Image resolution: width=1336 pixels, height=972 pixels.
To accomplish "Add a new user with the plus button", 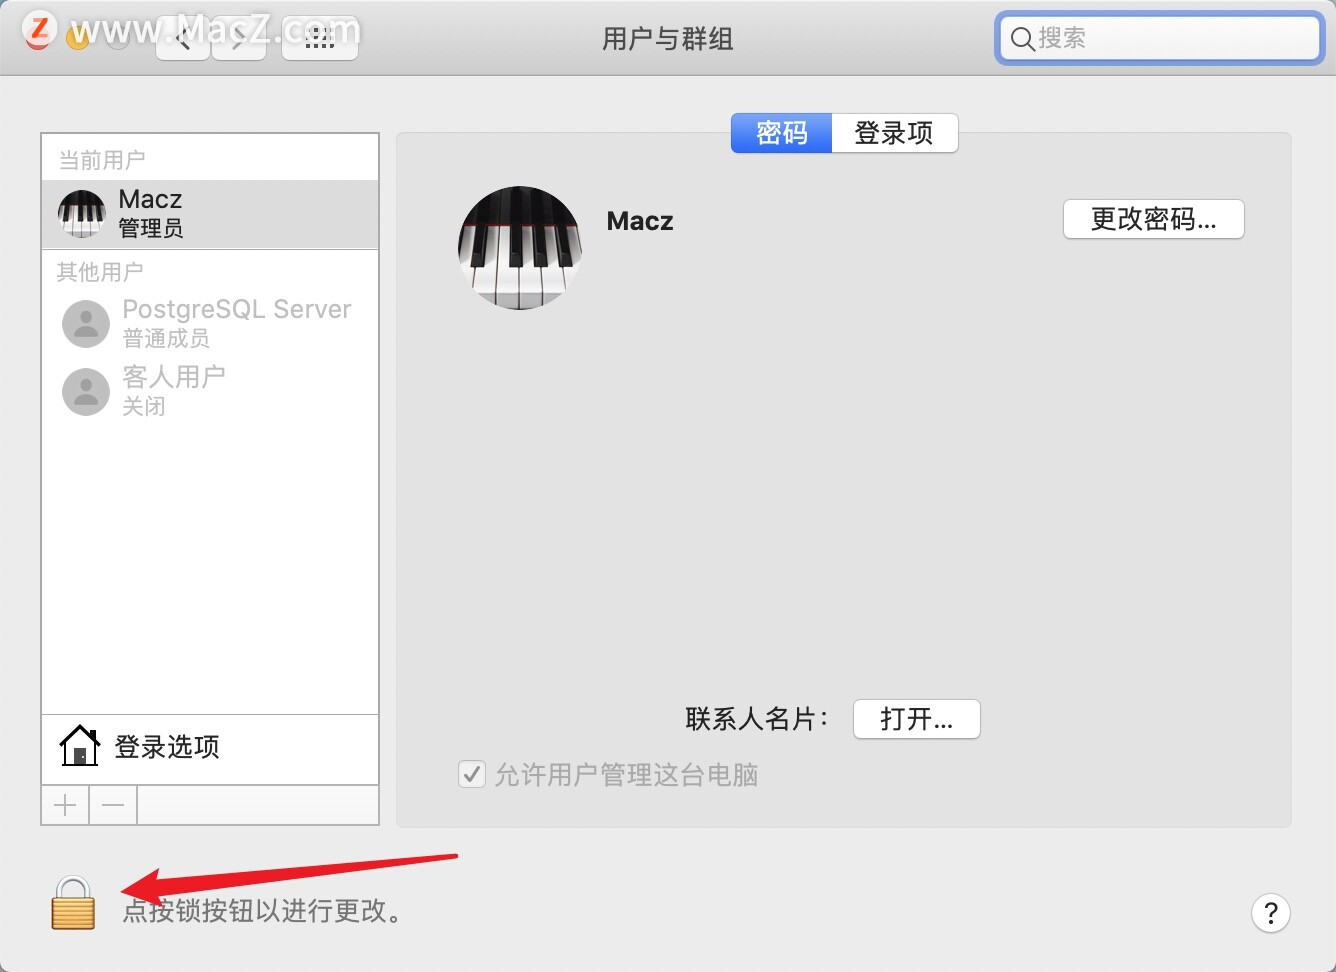I will click(64, 804).
